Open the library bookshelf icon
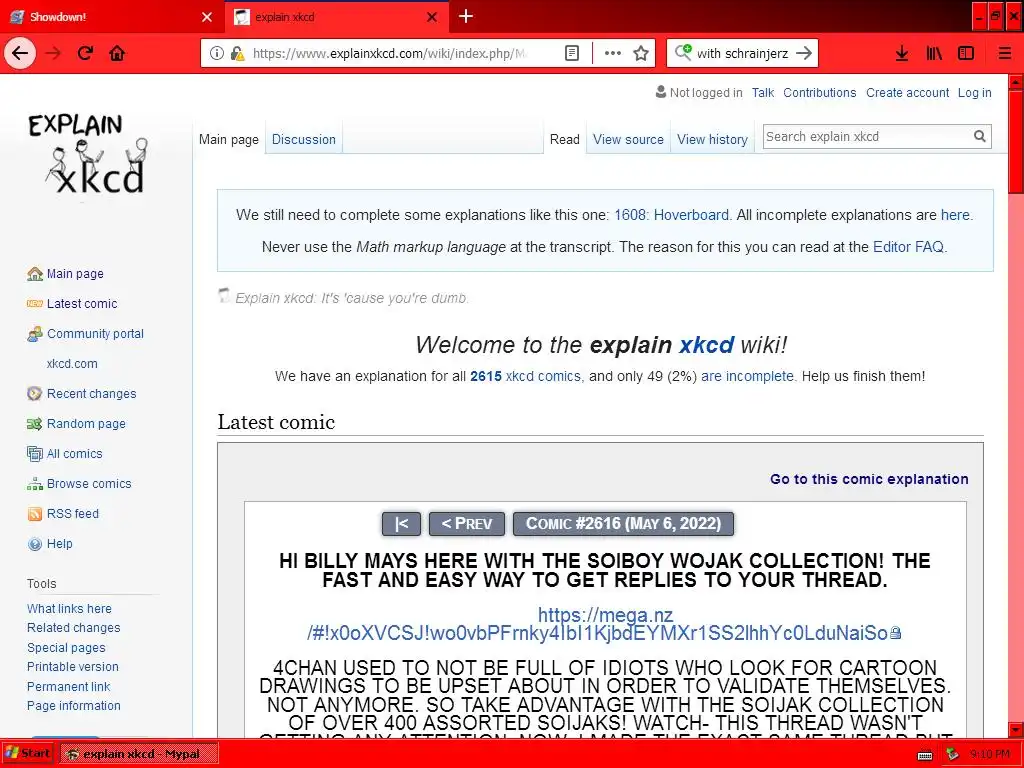Image resolution: width=1024 pixels, height=768 pixels. [934, 54]
